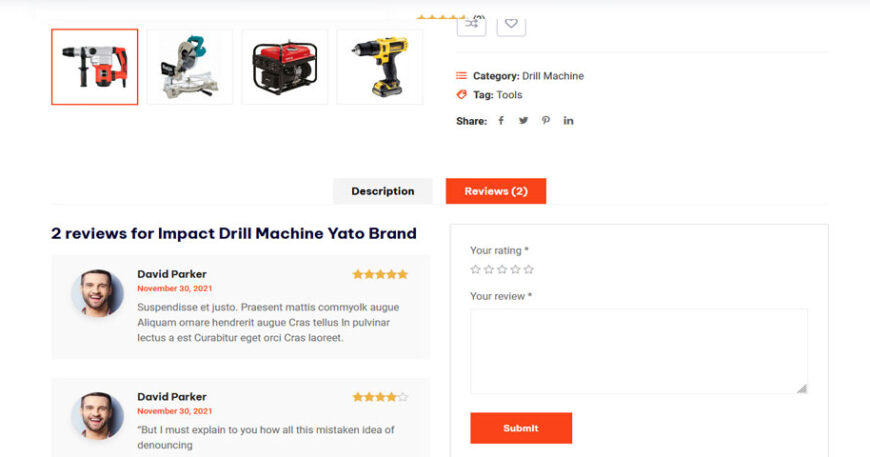Select the yellow cordless drill thumbnail
The width and height of the screenshot is (870, 457).
(380, 67)
